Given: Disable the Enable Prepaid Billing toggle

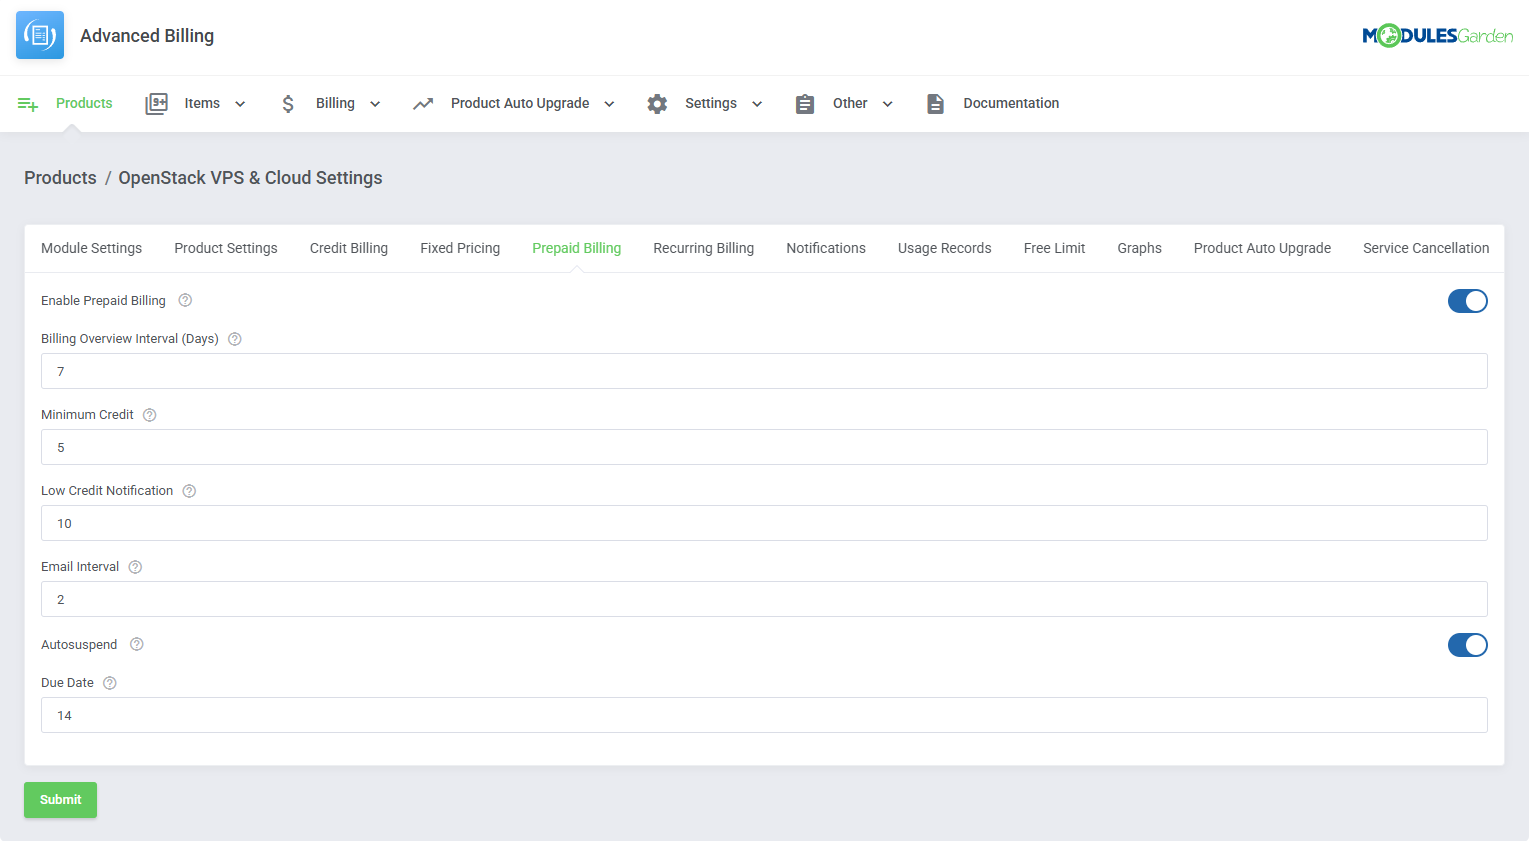Looking at the screenshot, I should click(x=1467, y=301).
